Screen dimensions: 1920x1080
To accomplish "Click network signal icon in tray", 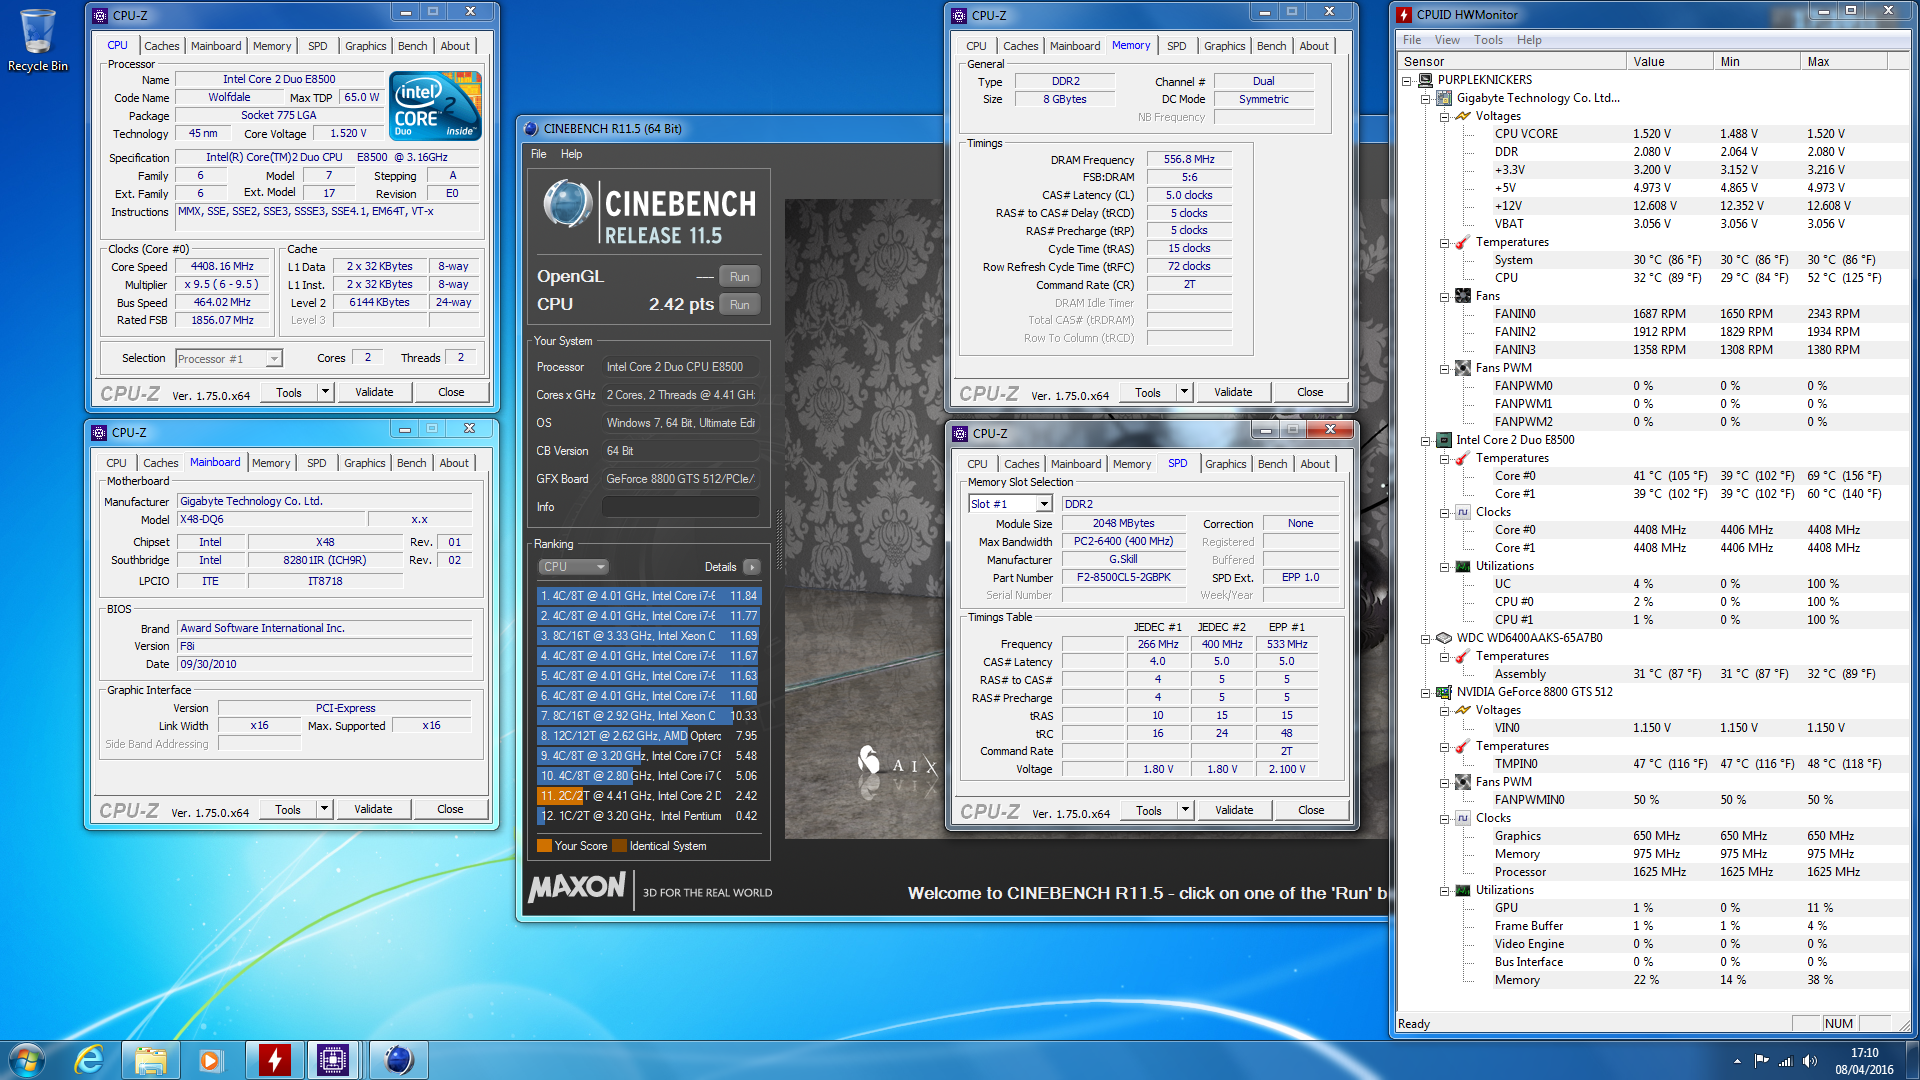I will pos(1785,1061).
